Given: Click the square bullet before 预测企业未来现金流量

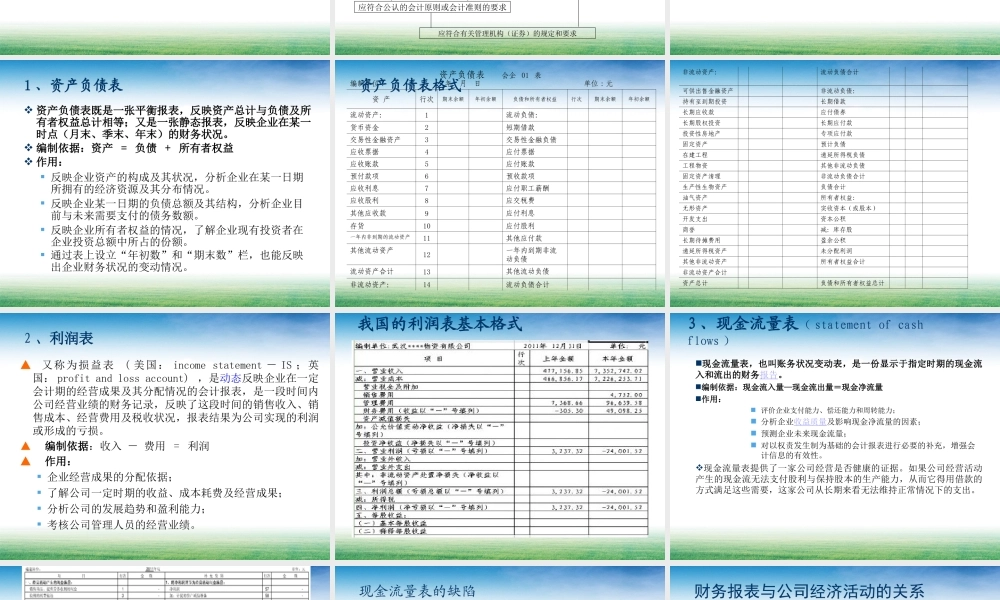Looking at the screenshot, I should click(752, 432).
